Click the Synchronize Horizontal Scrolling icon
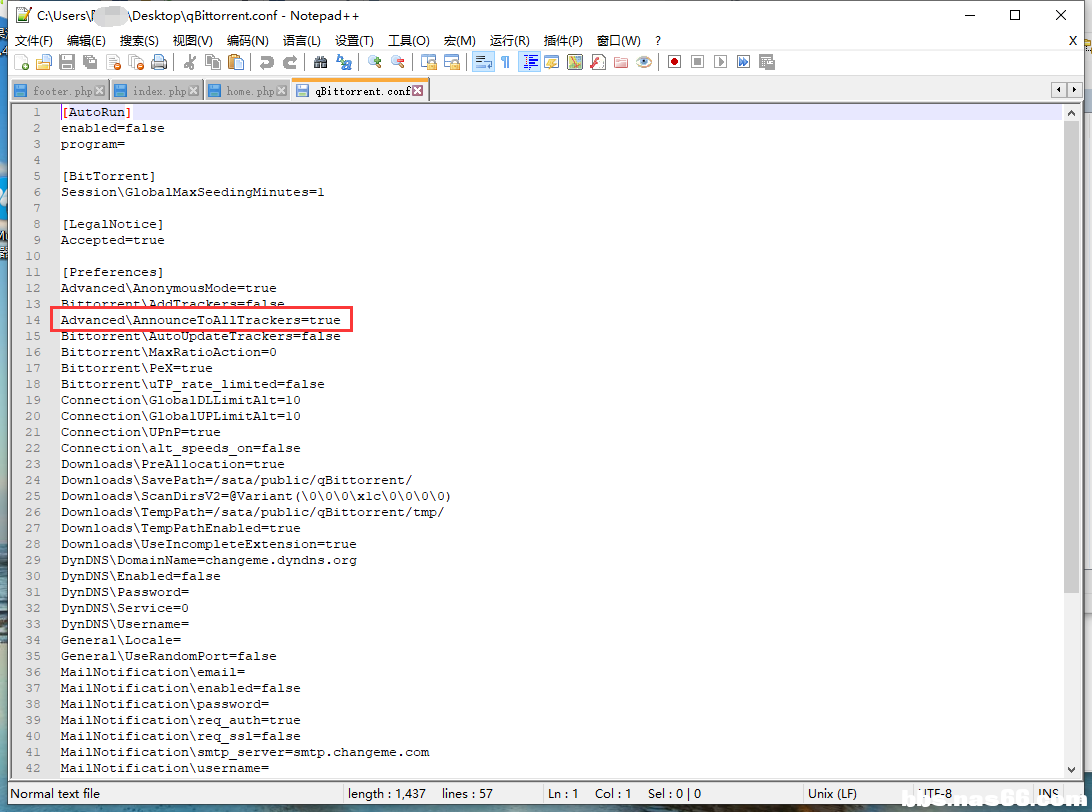Viewport: 1092px width, 812px height. (x=451, y=63)
